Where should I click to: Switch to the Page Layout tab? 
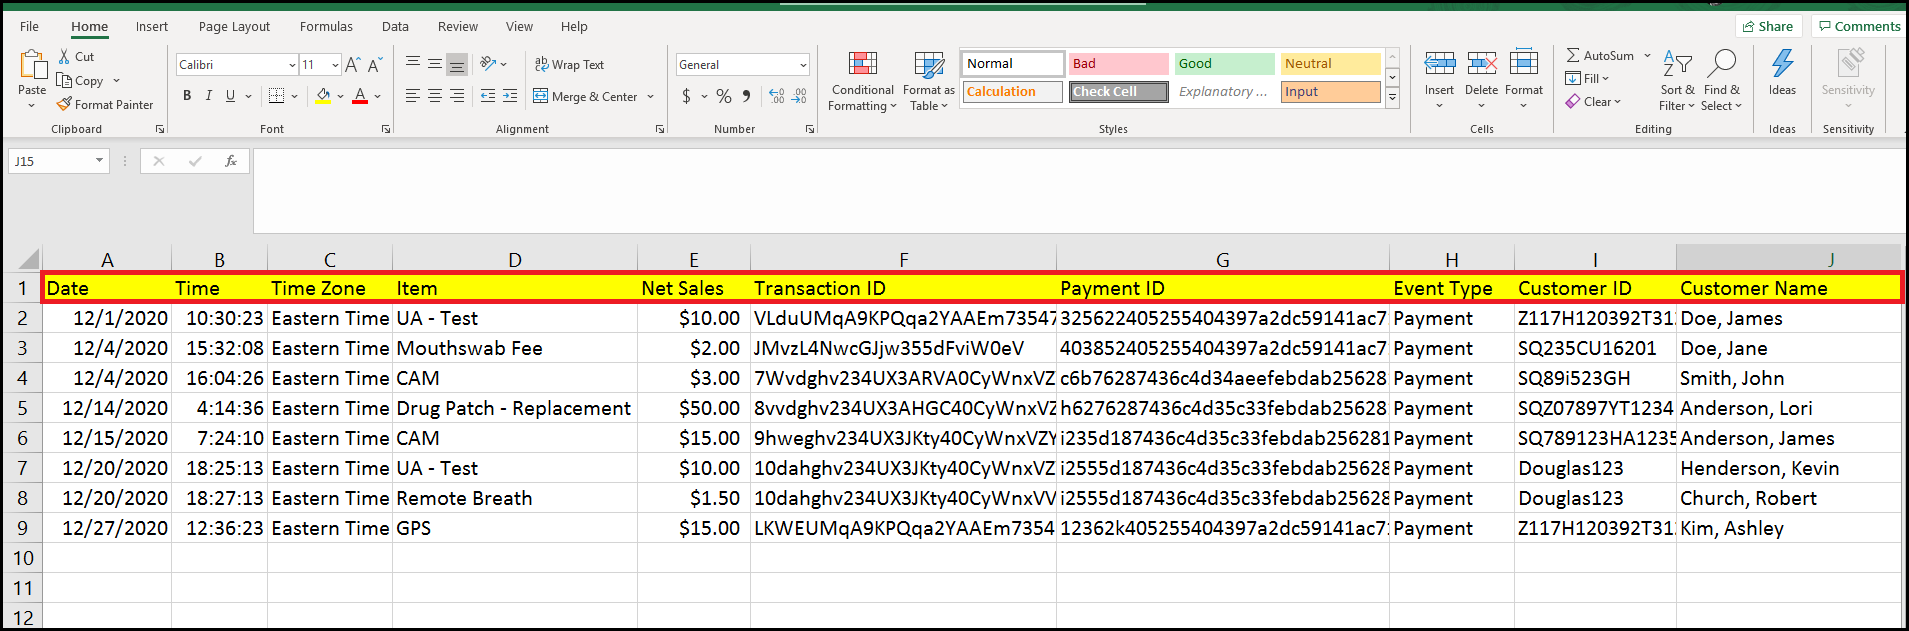coord(234,27)
